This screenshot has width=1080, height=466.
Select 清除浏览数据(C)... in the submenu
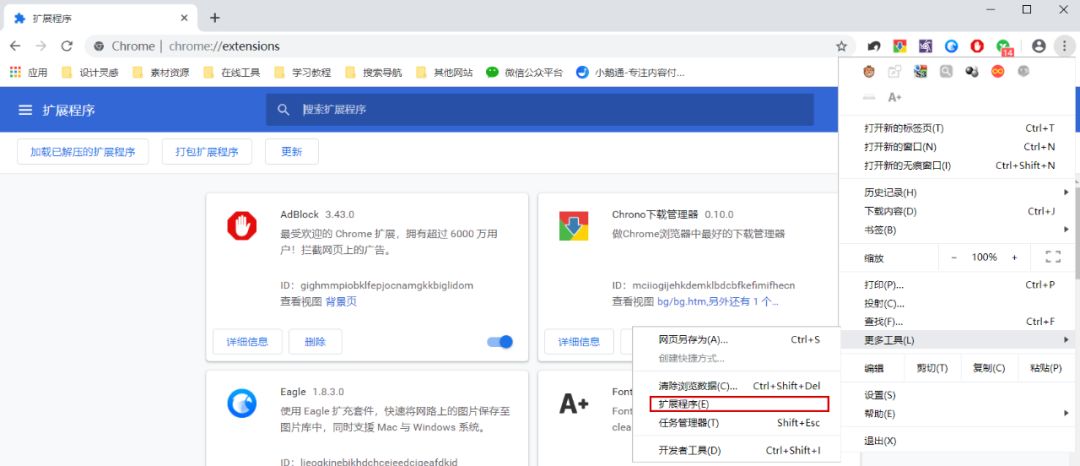pyautogui.click(x=736, y=386)
